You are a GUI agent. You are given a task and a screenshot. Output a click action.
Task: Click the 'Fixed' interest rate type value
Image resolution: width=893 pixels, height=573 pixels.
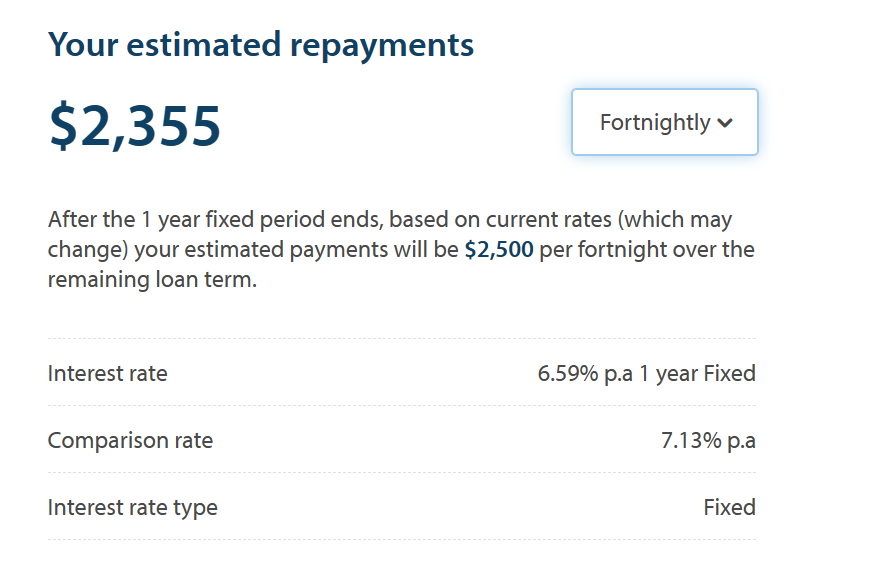pyautogui.click(x=730, y=507)
